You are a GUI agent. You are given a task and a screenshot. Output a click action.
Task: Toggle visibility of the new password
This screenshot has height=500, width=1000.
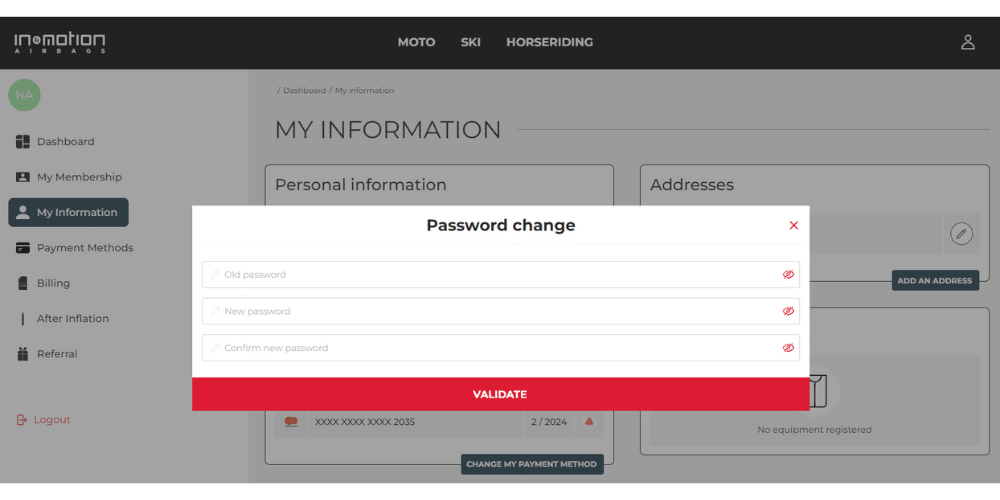tap(788, 311)
